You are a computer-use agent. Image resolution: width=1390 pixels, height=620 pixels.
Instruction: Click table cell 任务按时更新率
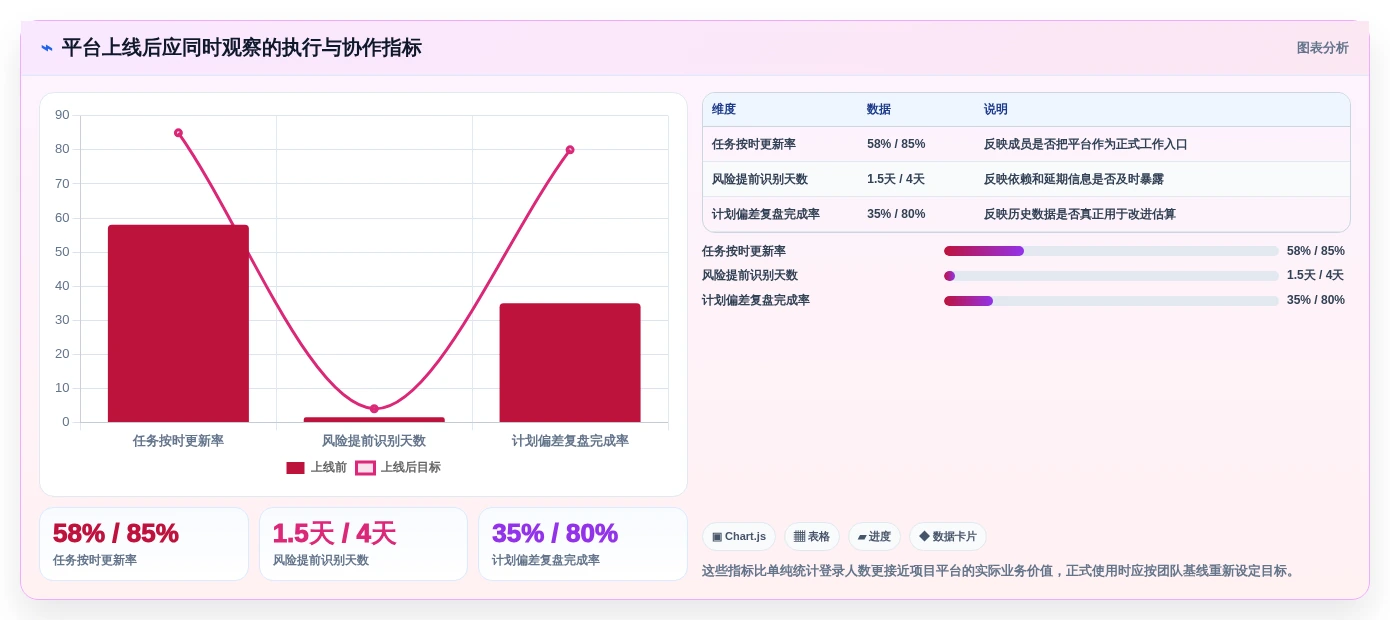point(754,144)
